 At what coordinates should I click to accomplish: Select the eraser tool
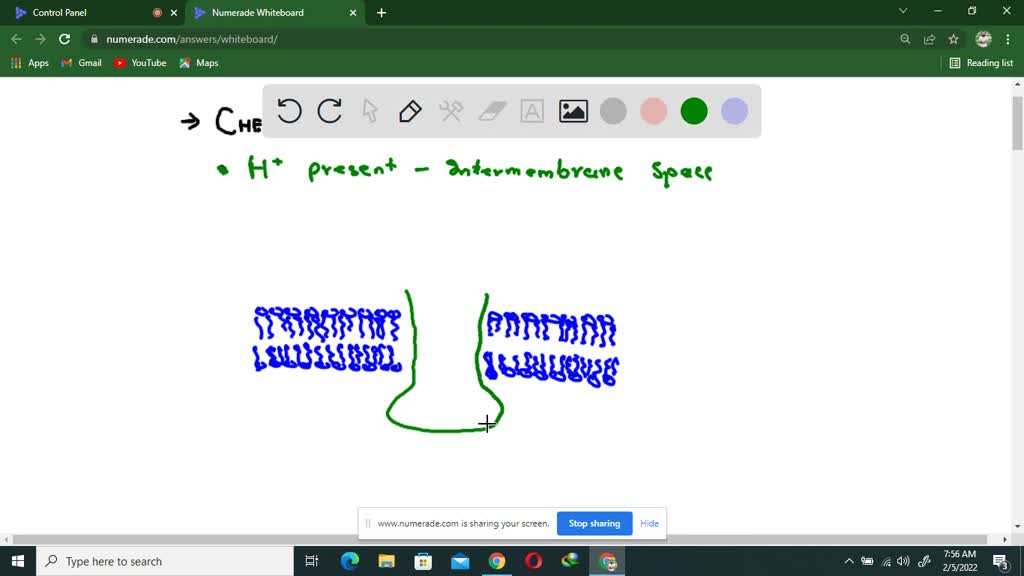[x=492, y=111]
